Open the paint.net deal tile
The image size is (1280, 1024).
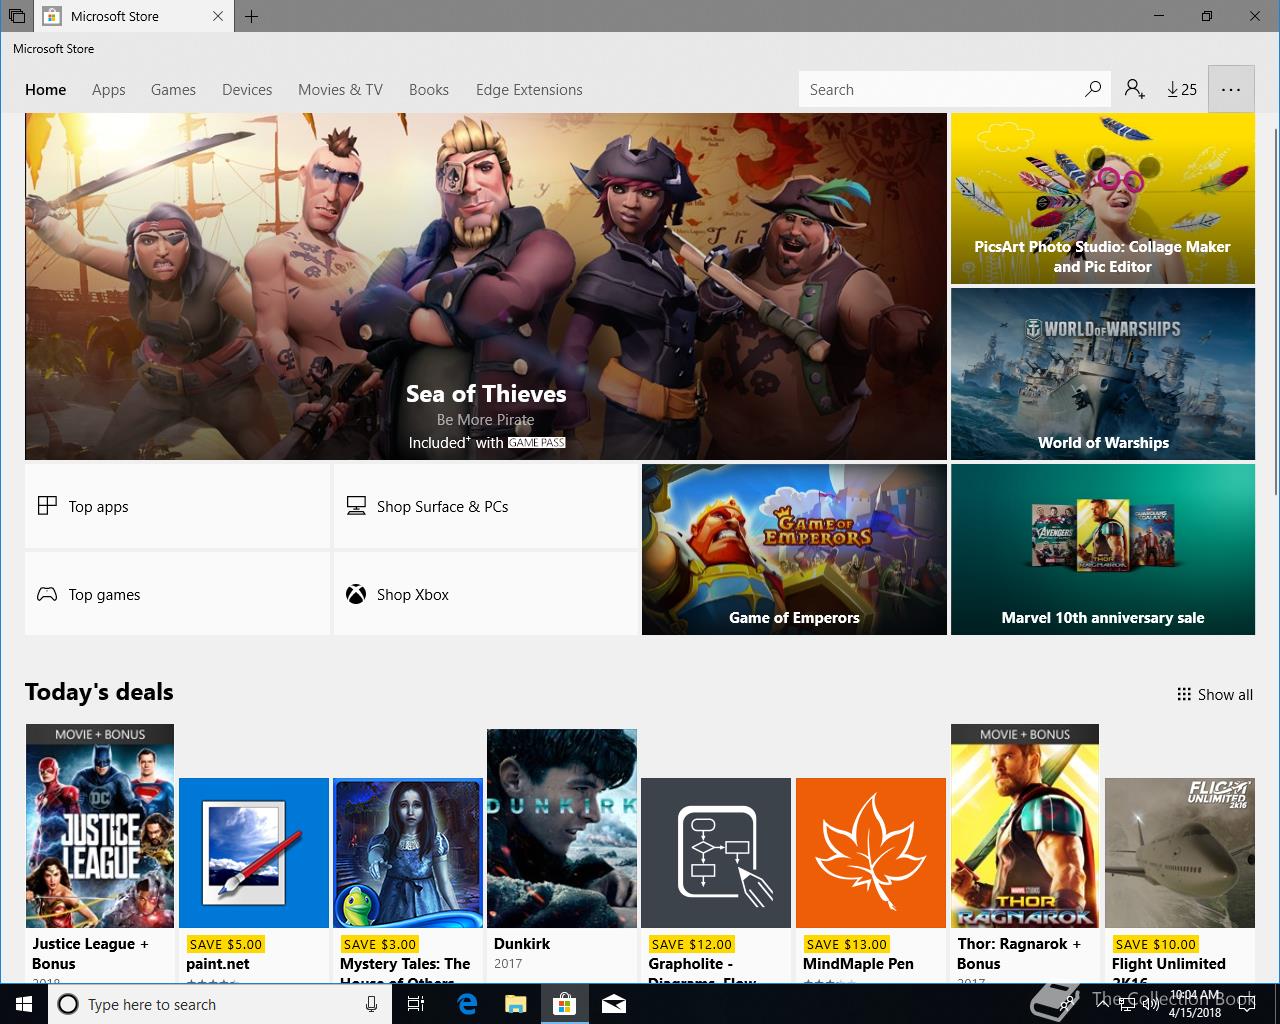pos(254,880)
